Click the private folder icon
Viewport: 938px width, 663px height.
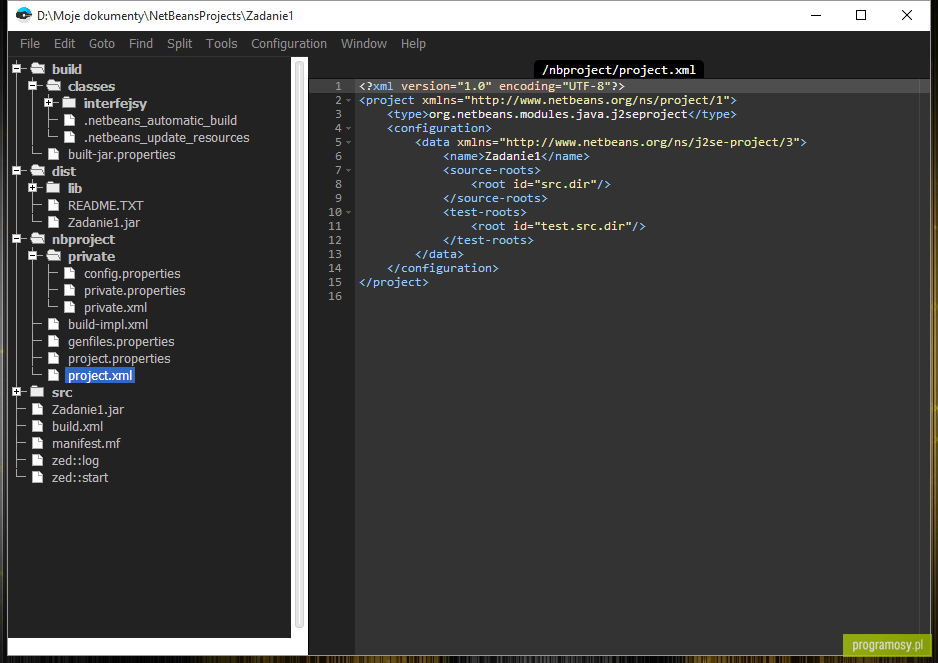[x=53, y=256]
